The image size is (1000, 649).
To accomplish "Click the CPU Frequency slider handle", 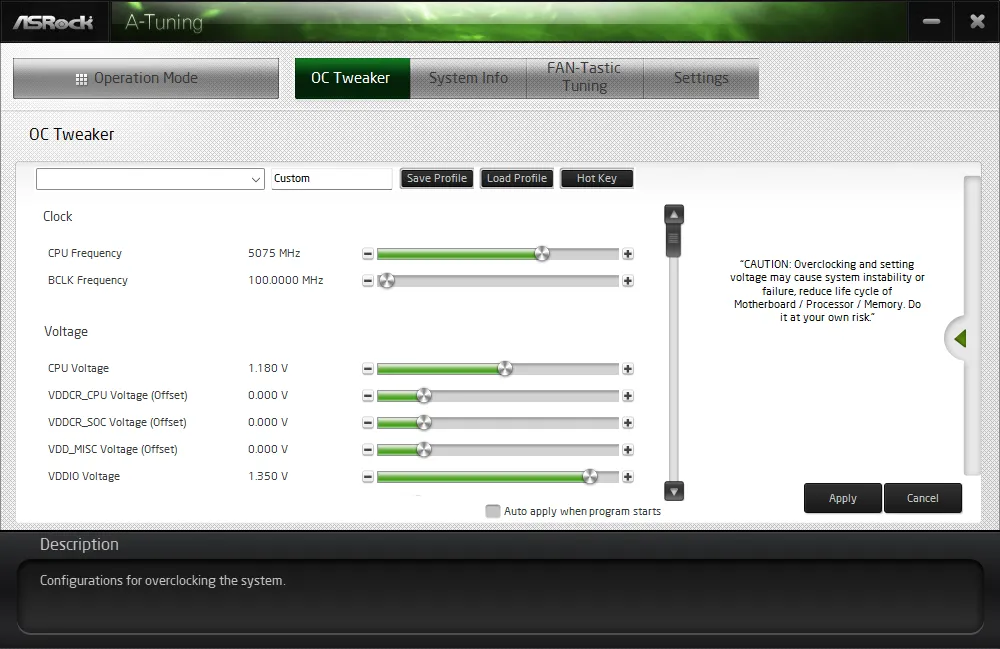I will pyautogui.click(x=541, y=254).
